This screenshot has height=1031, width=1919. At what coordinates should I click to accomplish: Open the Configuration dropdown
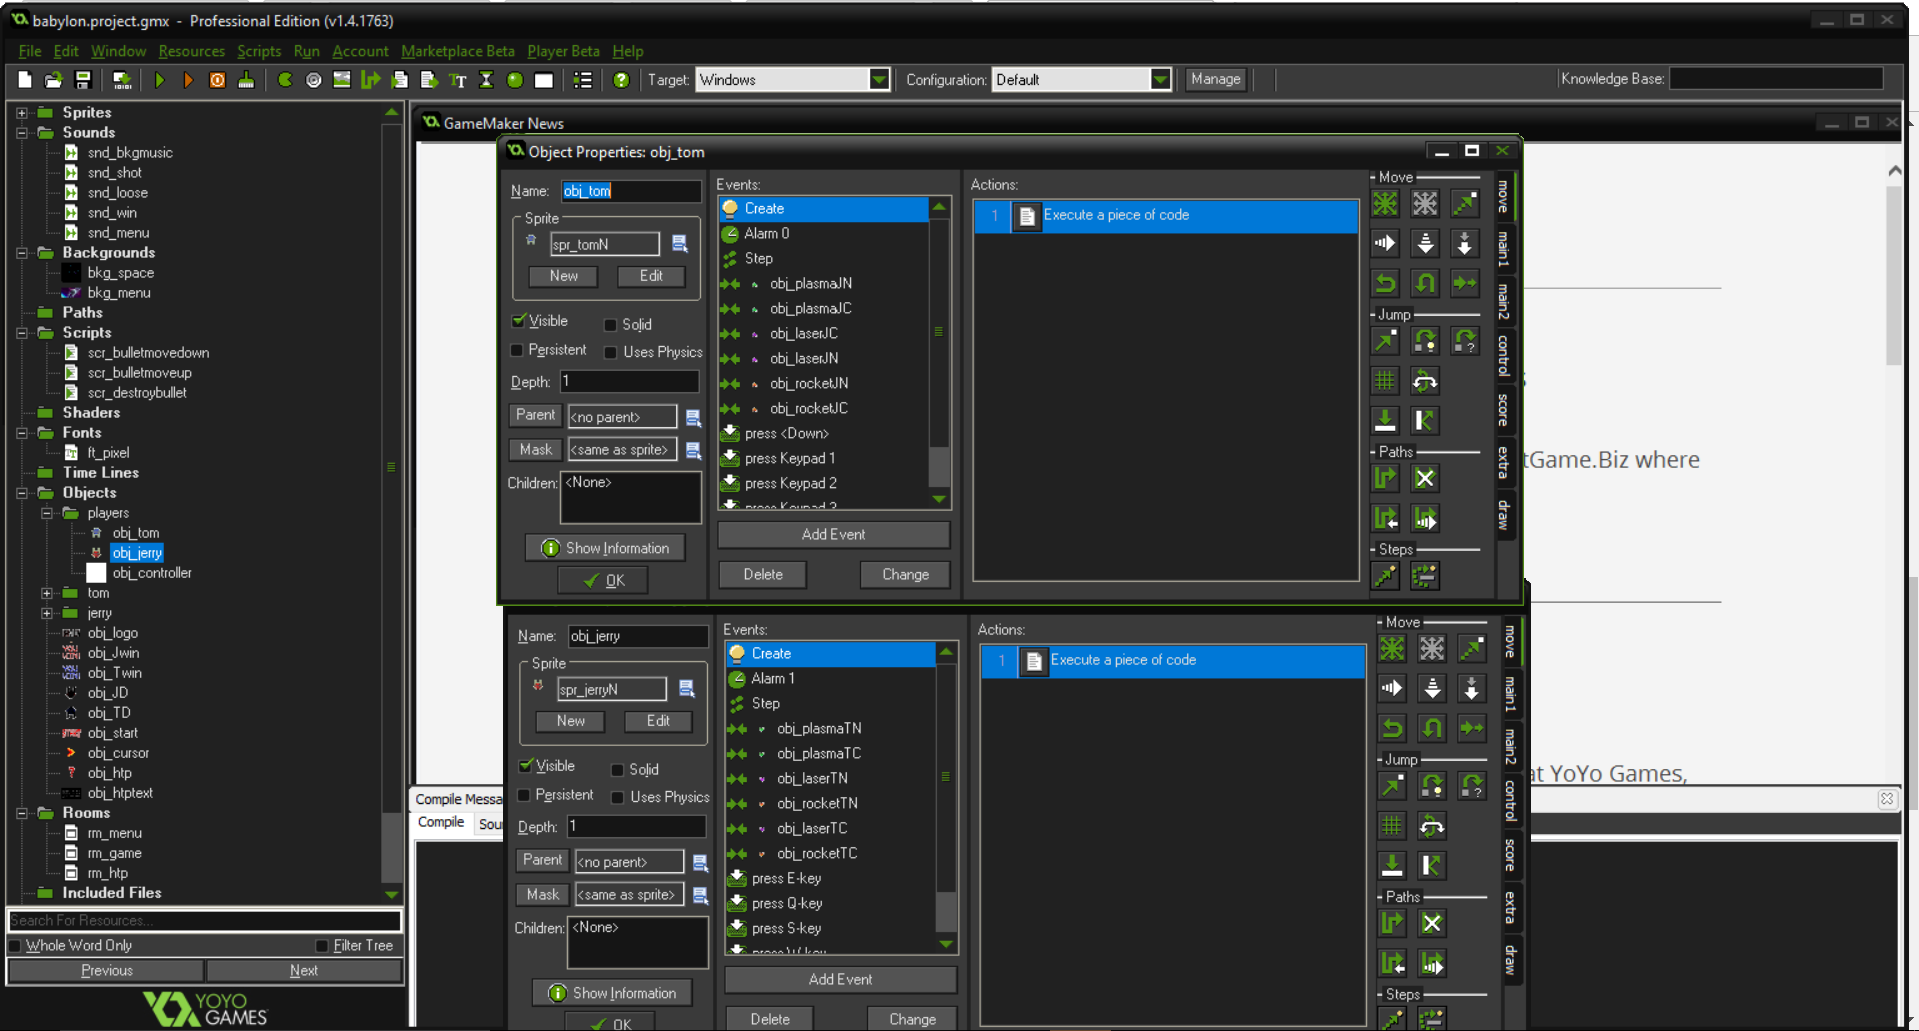point(1160,80)
